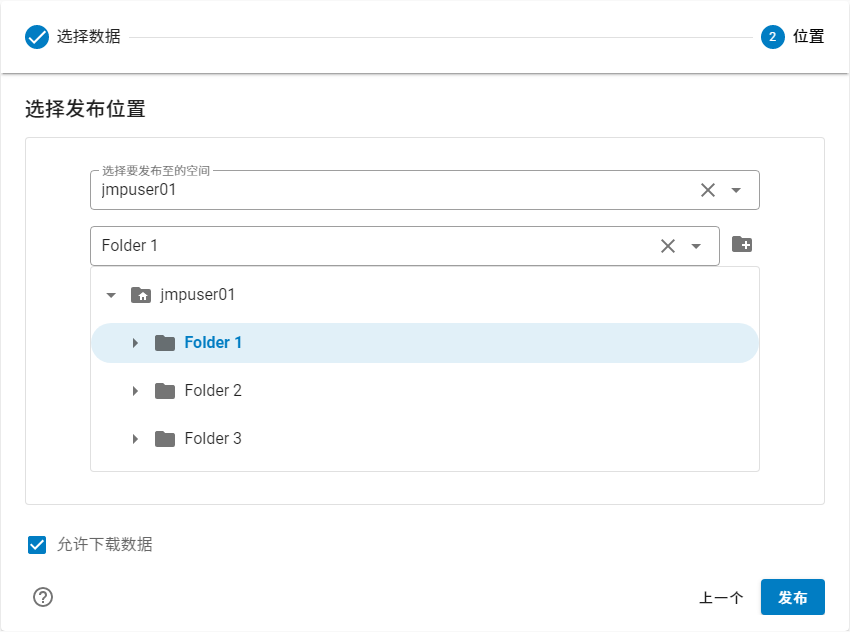Clear the Folder 1 field using X icon
The image size is (850, 632).
tap(668, 245)
